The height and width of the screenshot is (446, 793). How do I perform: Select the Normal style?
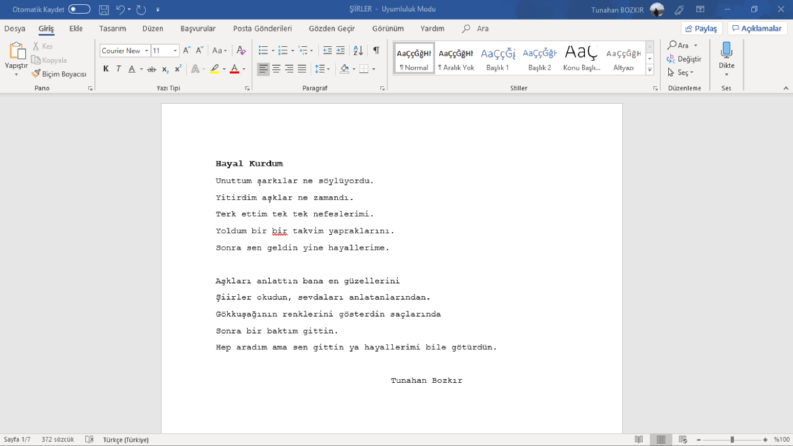pyautogui.click(x=414, y=59)
